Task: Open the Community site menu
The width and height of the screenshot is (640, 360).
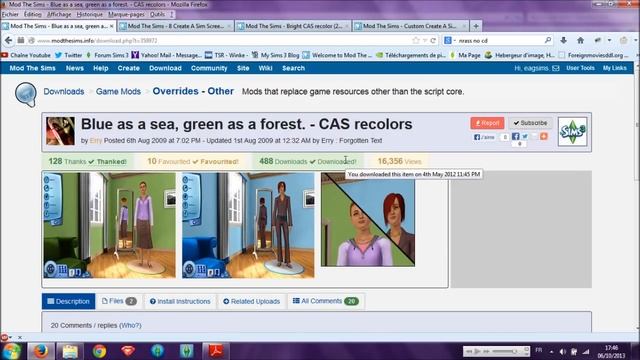Action: point(209,68)
